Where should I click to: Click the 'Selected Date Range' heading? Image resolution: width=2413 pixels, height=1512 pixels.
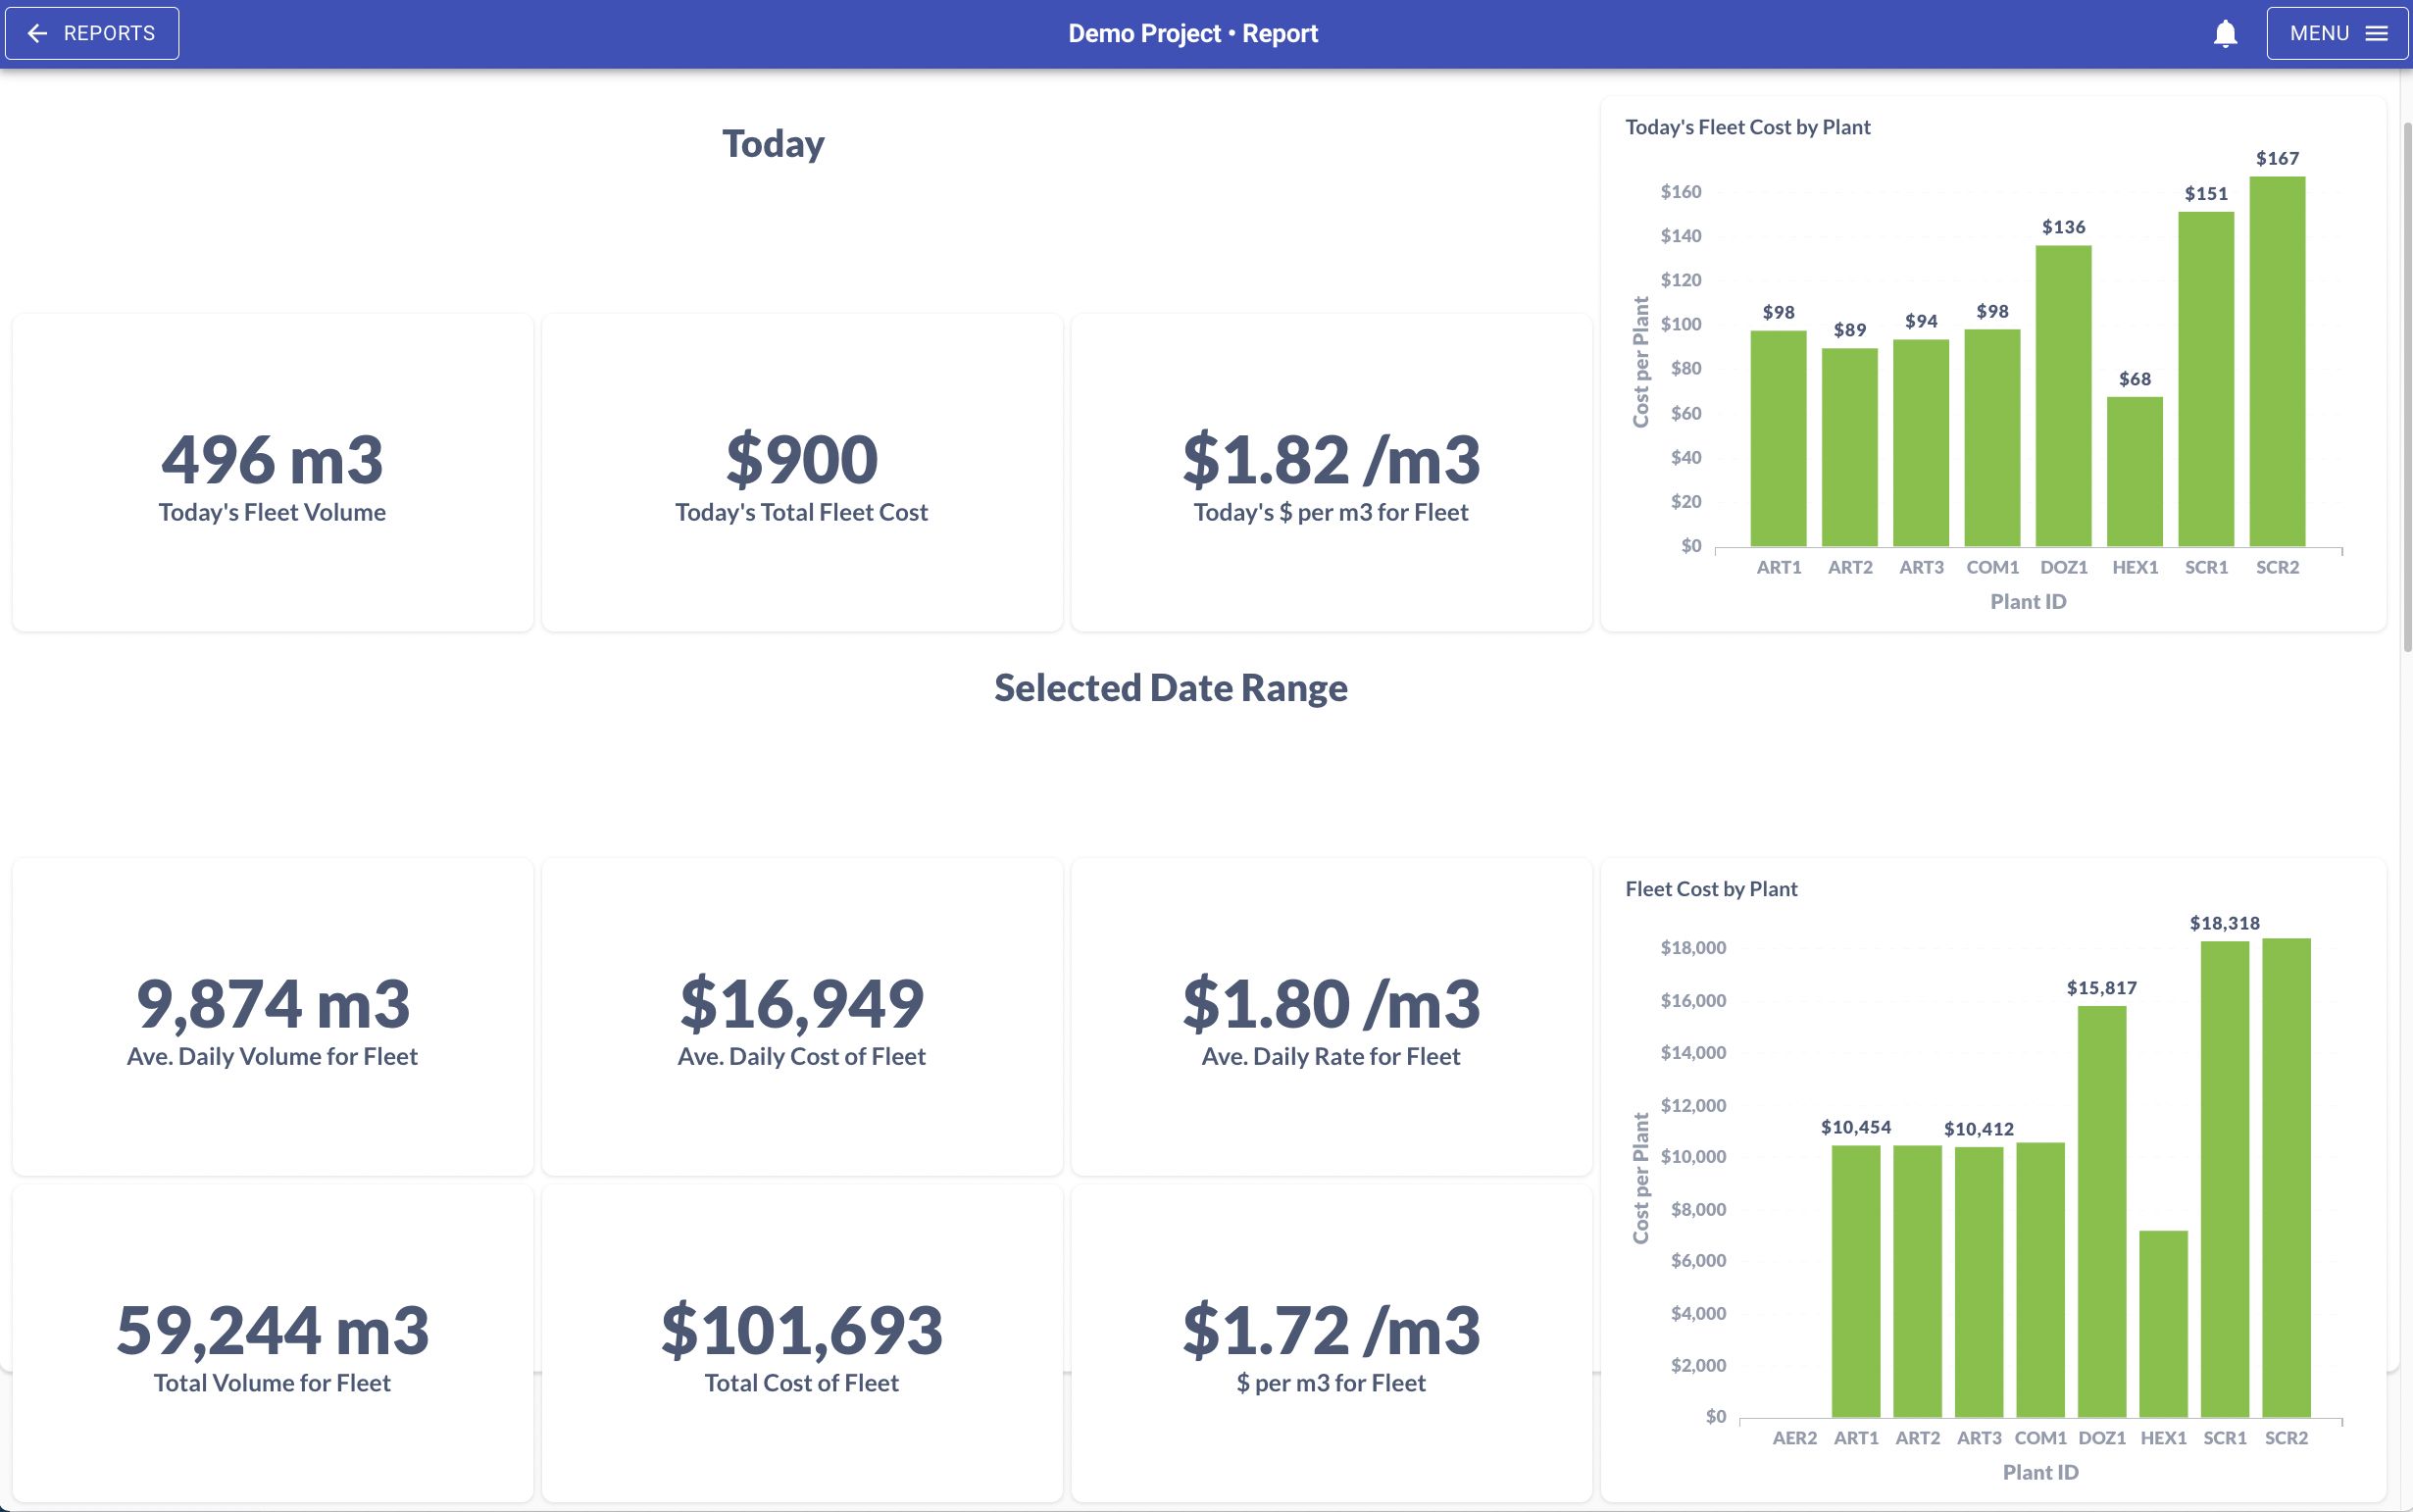(1171, 688)
